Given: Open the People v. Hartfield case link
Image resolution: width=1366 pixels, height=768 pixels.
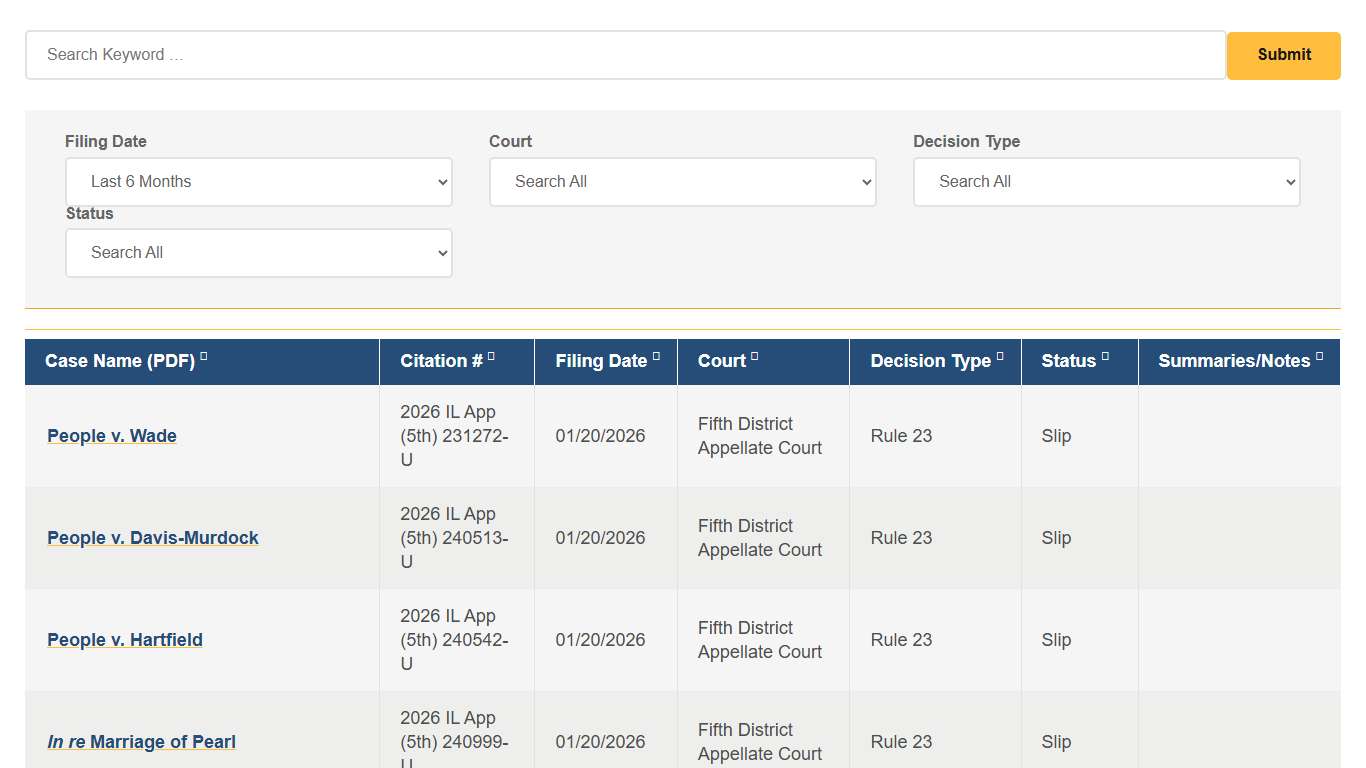Looking at the screenshot, I should coord(125,640).
